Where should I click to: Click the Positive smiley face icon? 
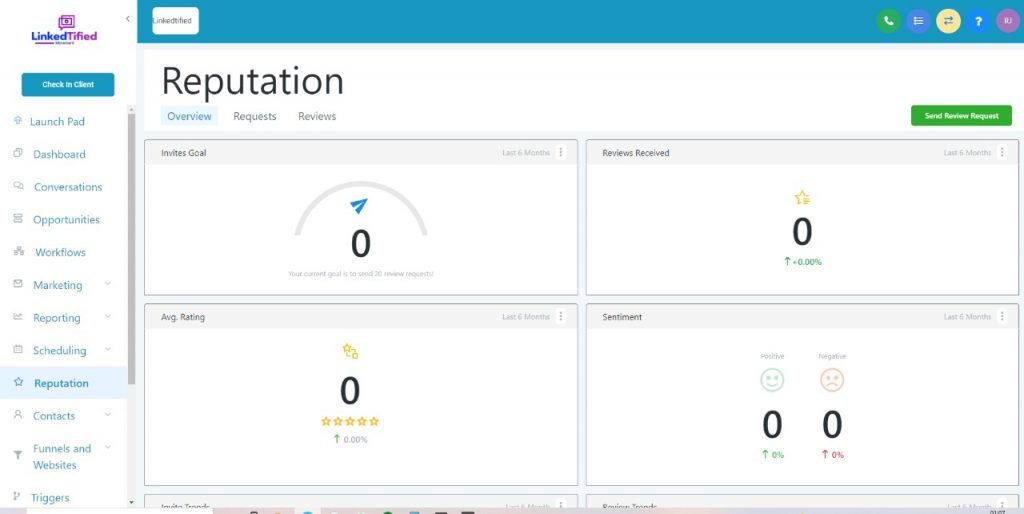click(x=772, y=380)
